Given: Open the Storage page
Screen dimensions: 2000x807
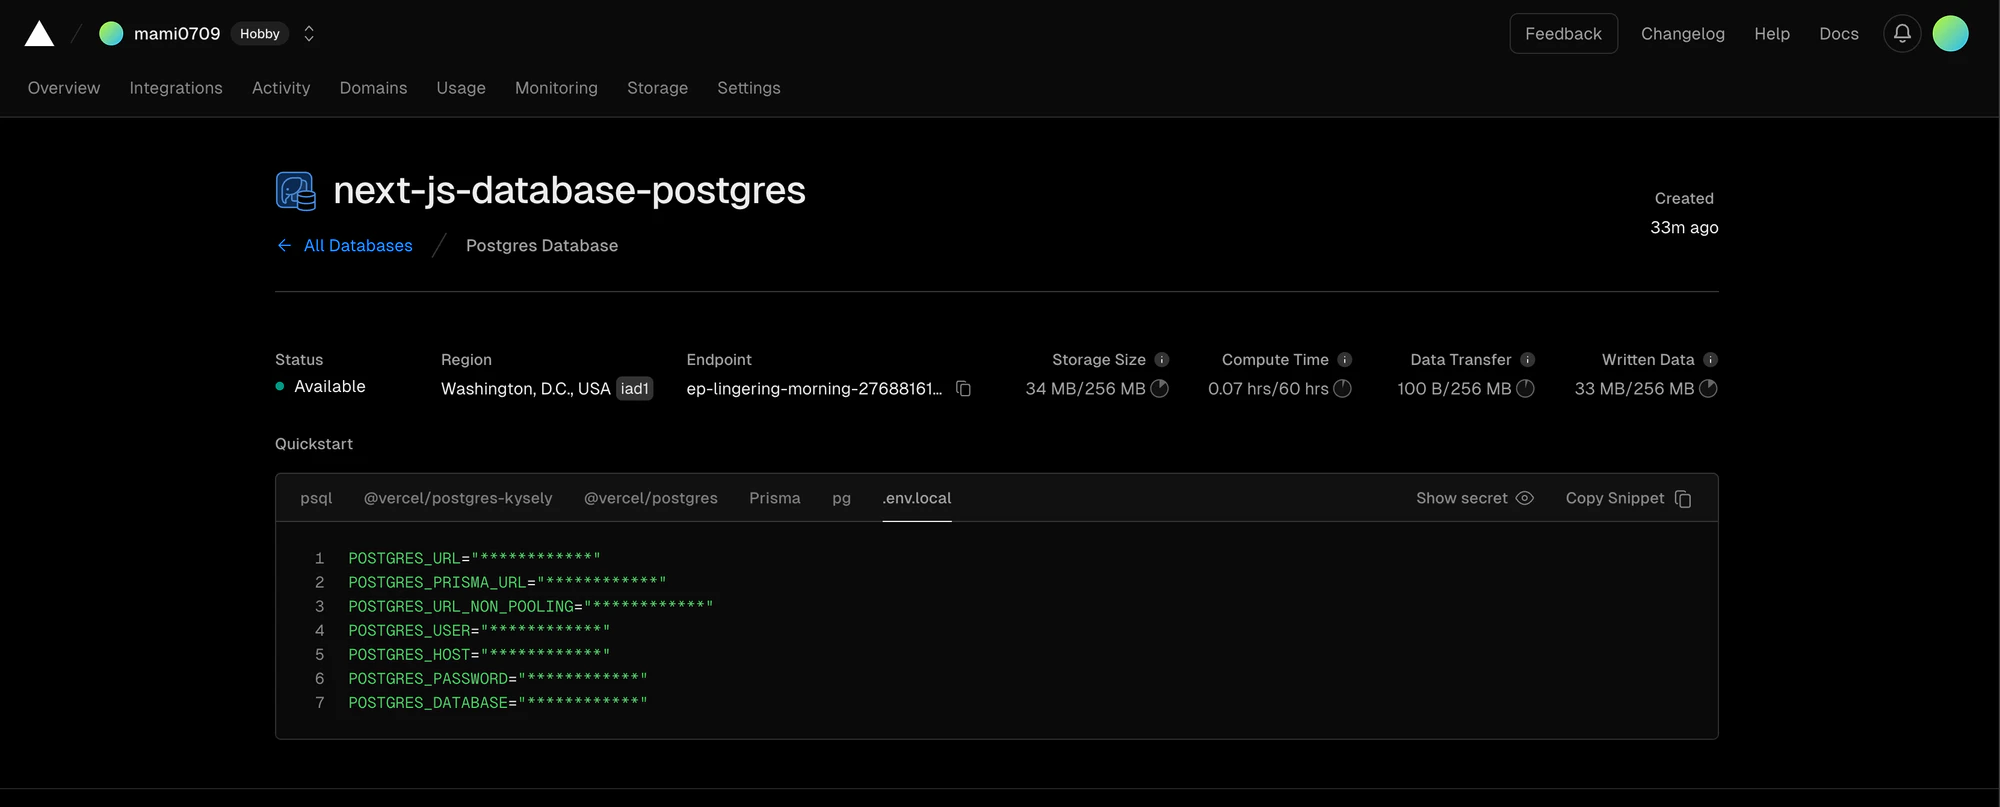Looking at the screenshot, I should point(657,88).
